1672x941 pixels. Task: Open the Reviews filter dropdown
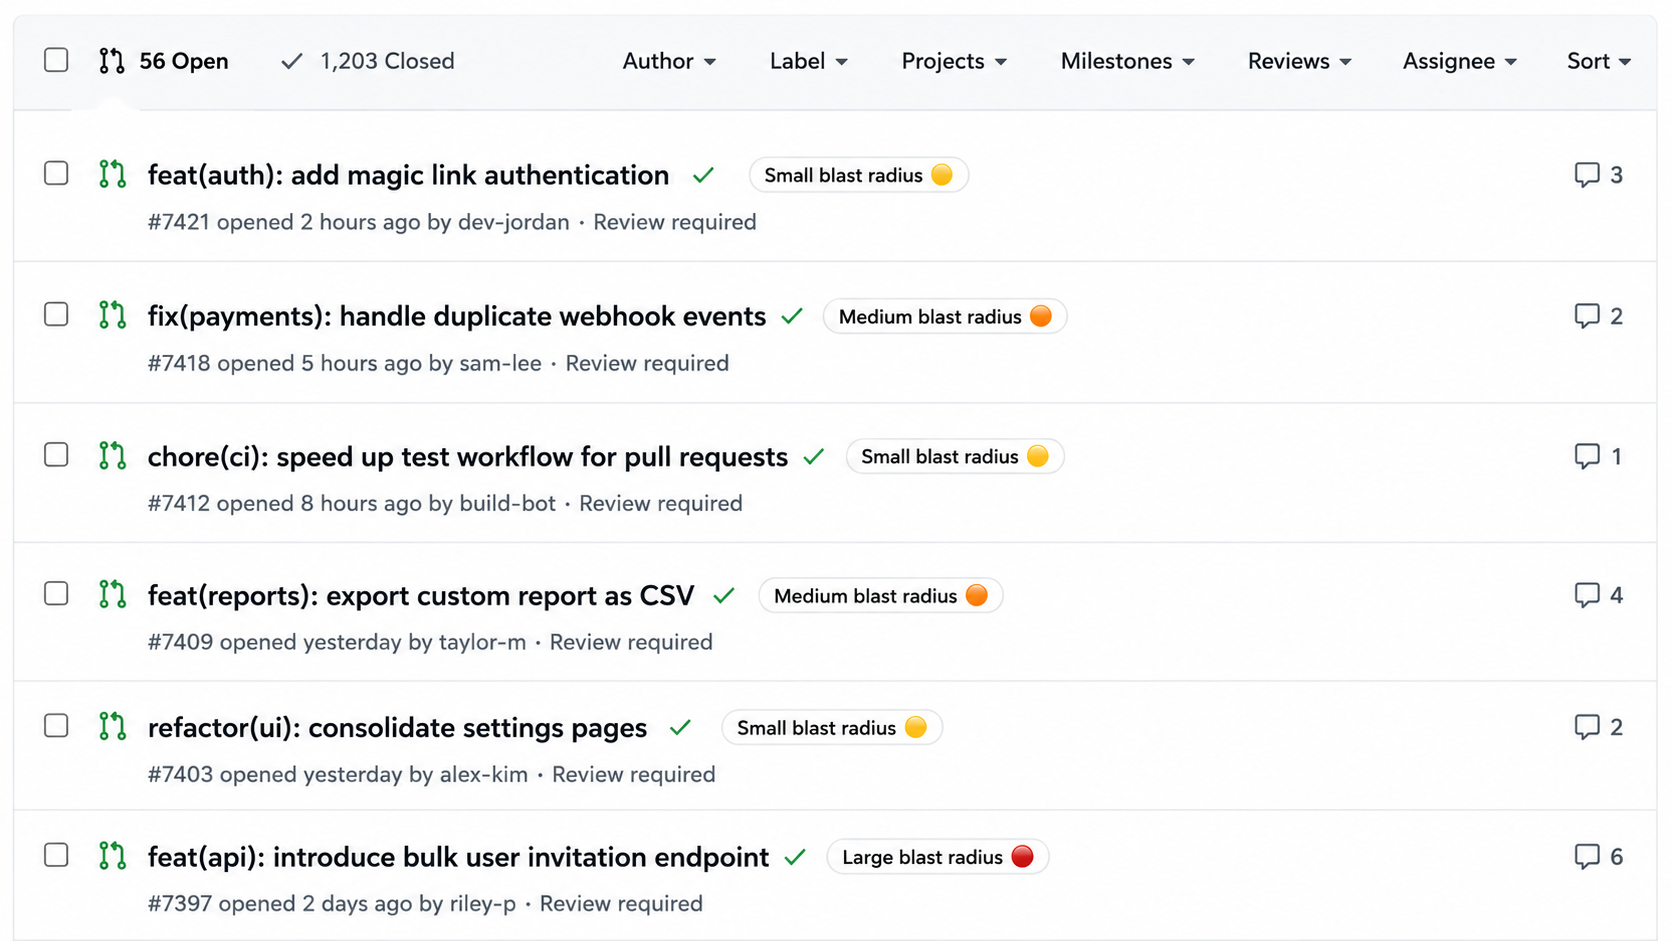(1299, 61)
